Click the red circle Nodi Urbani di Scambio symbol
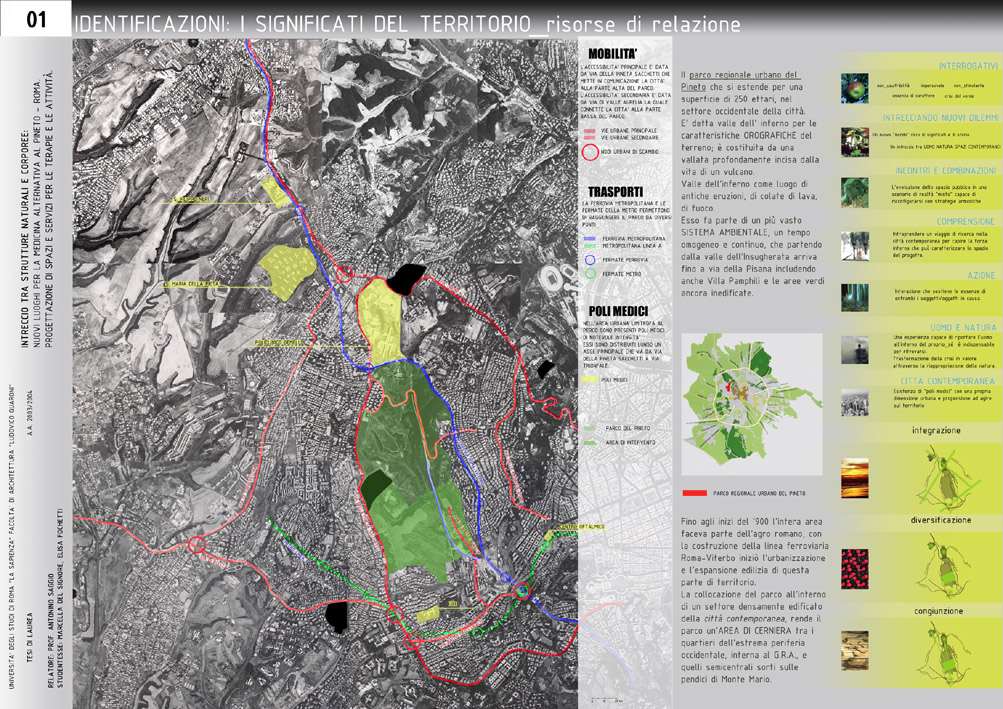The image size is (1003, 709). pyautogui.click(x=588, y=153)
